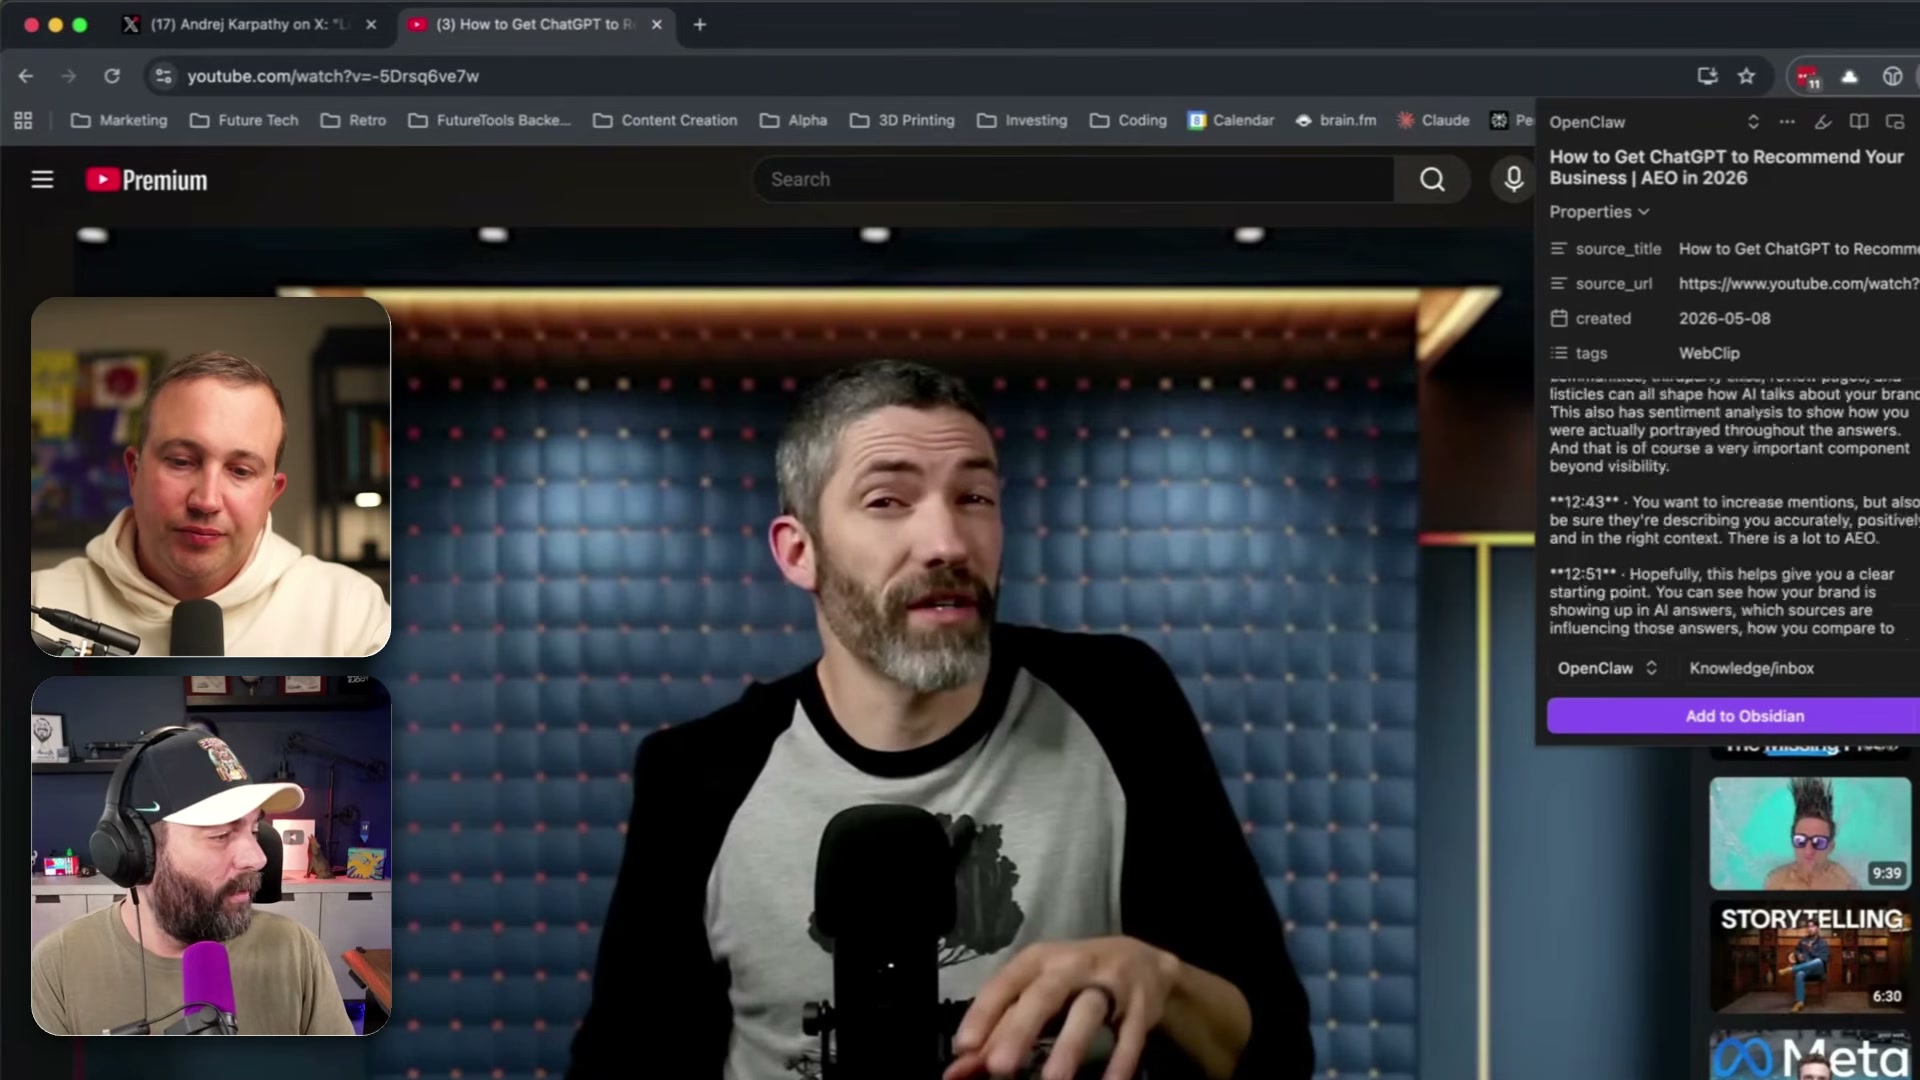Open red extension with 11 badge

click(x=1807, y=77)
